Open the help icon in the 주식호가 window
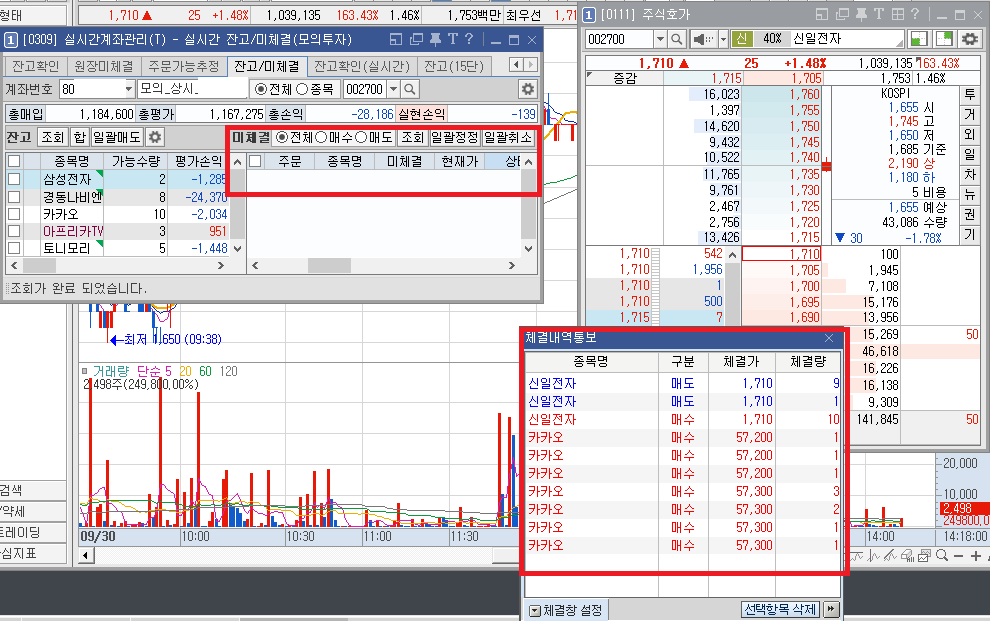990x621 pixels. (x=915, y=15)
